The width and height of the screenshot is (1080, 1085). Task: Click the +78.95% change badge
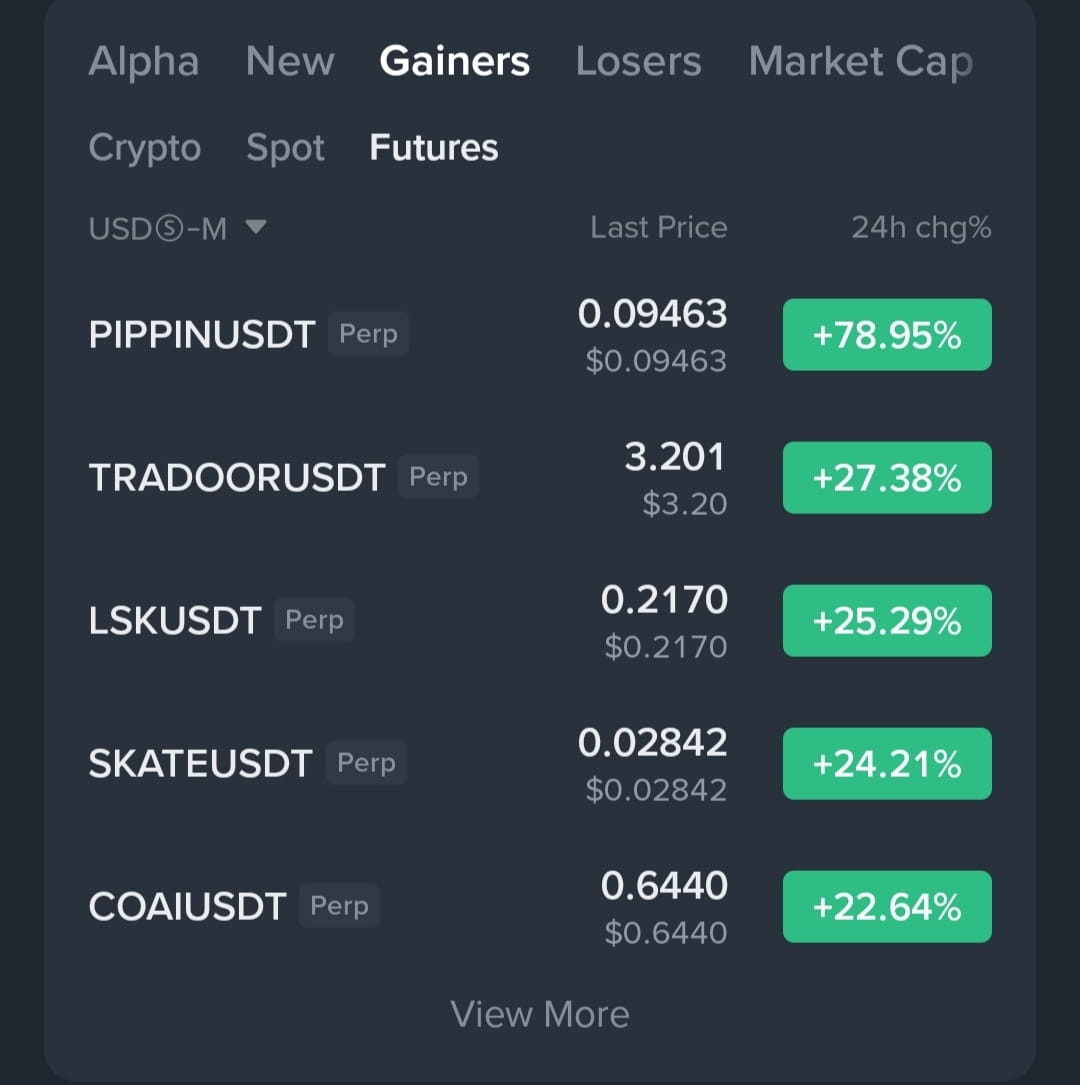887,335
